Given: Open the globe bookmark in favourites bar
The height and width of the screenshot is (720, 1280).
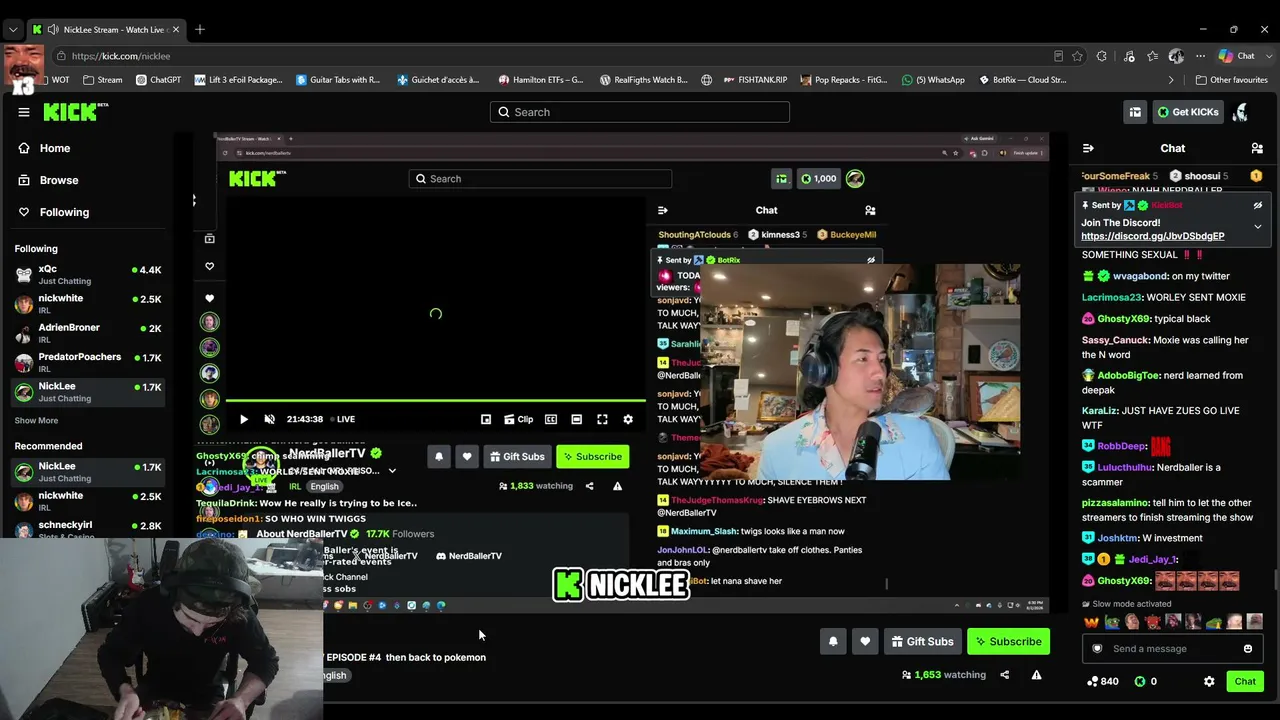Looking at the screenshot, I should pos(706,80).
